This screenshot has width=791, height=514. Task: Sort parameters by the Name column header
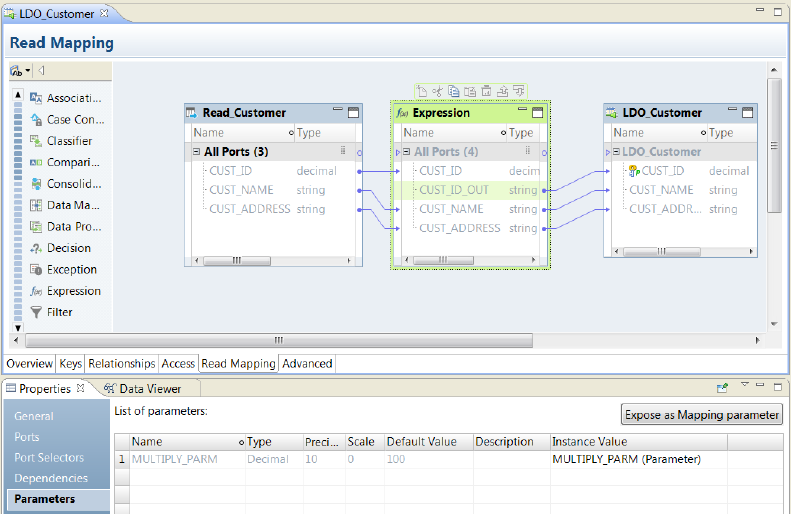pyautogui.click(x=188, y=442)
